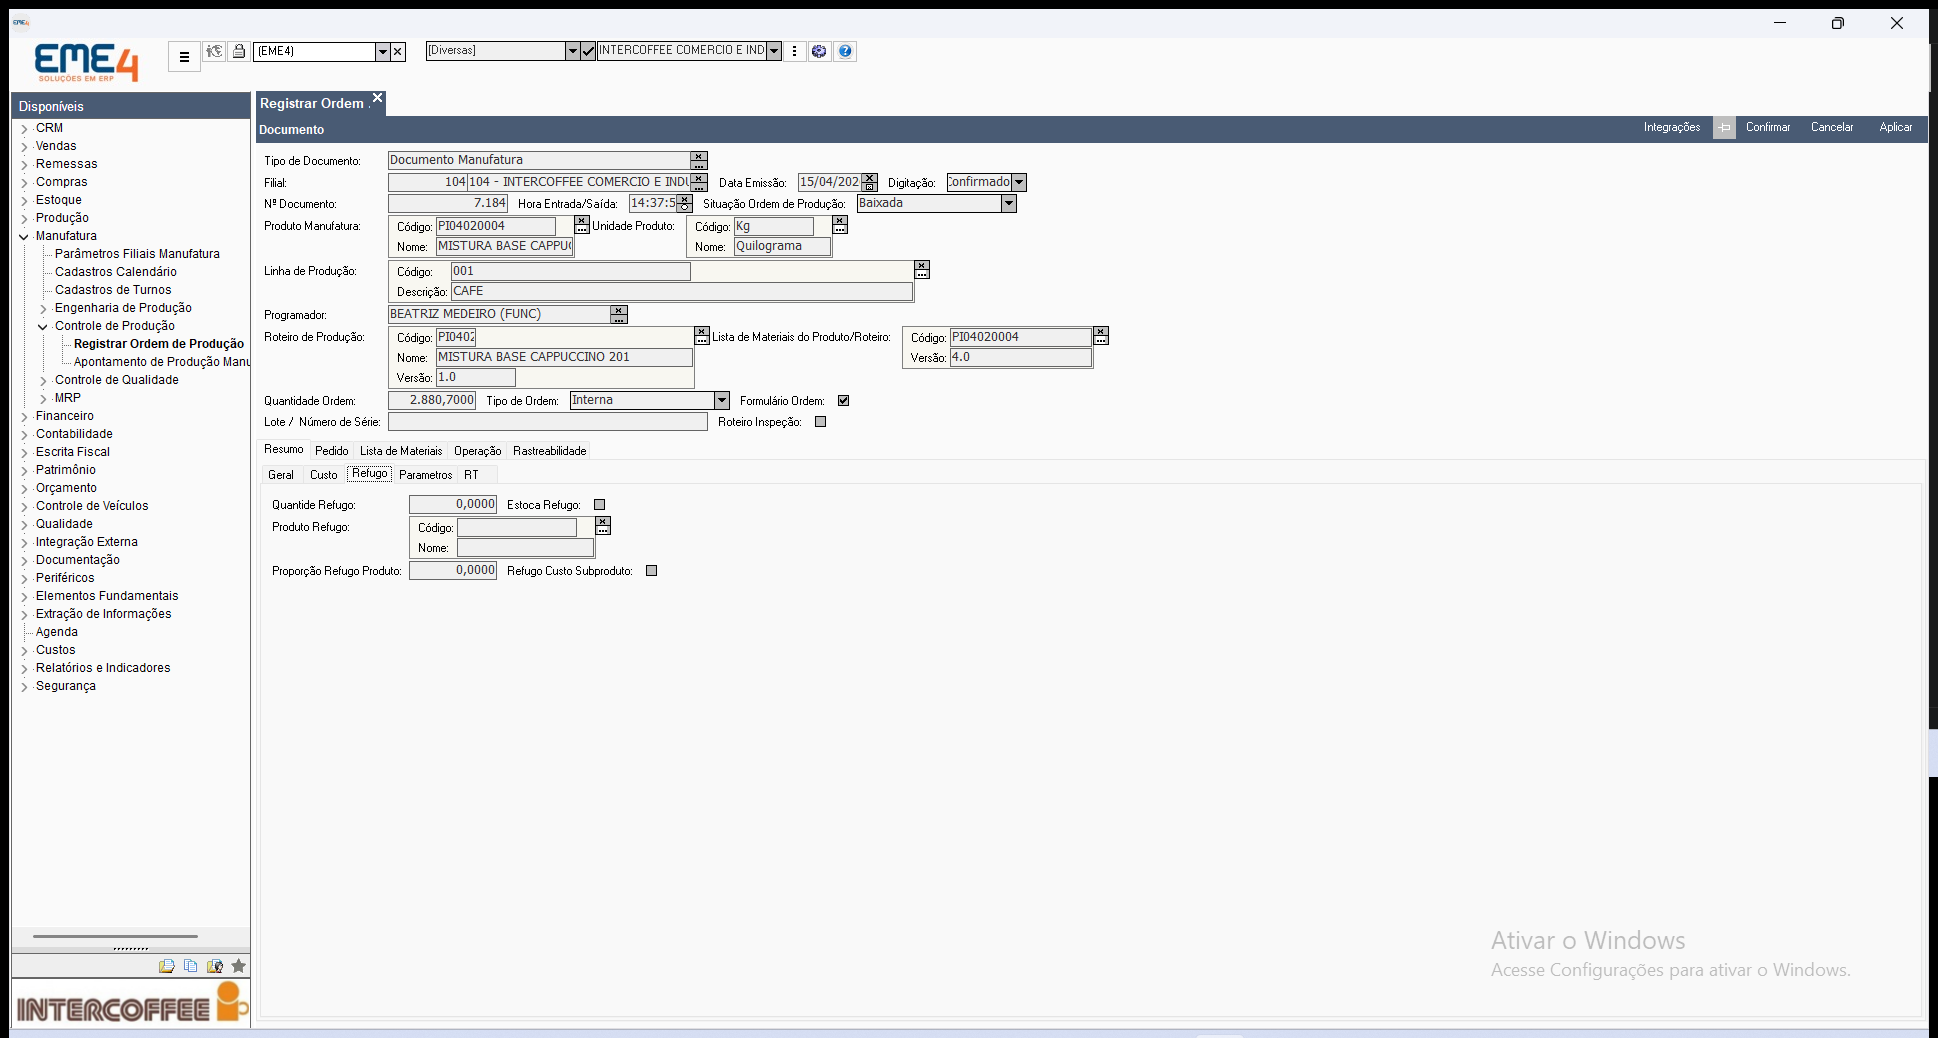1938x1038 pixels.
Task: Click the user switch icon beside hamburger menu
Action: 214,51
